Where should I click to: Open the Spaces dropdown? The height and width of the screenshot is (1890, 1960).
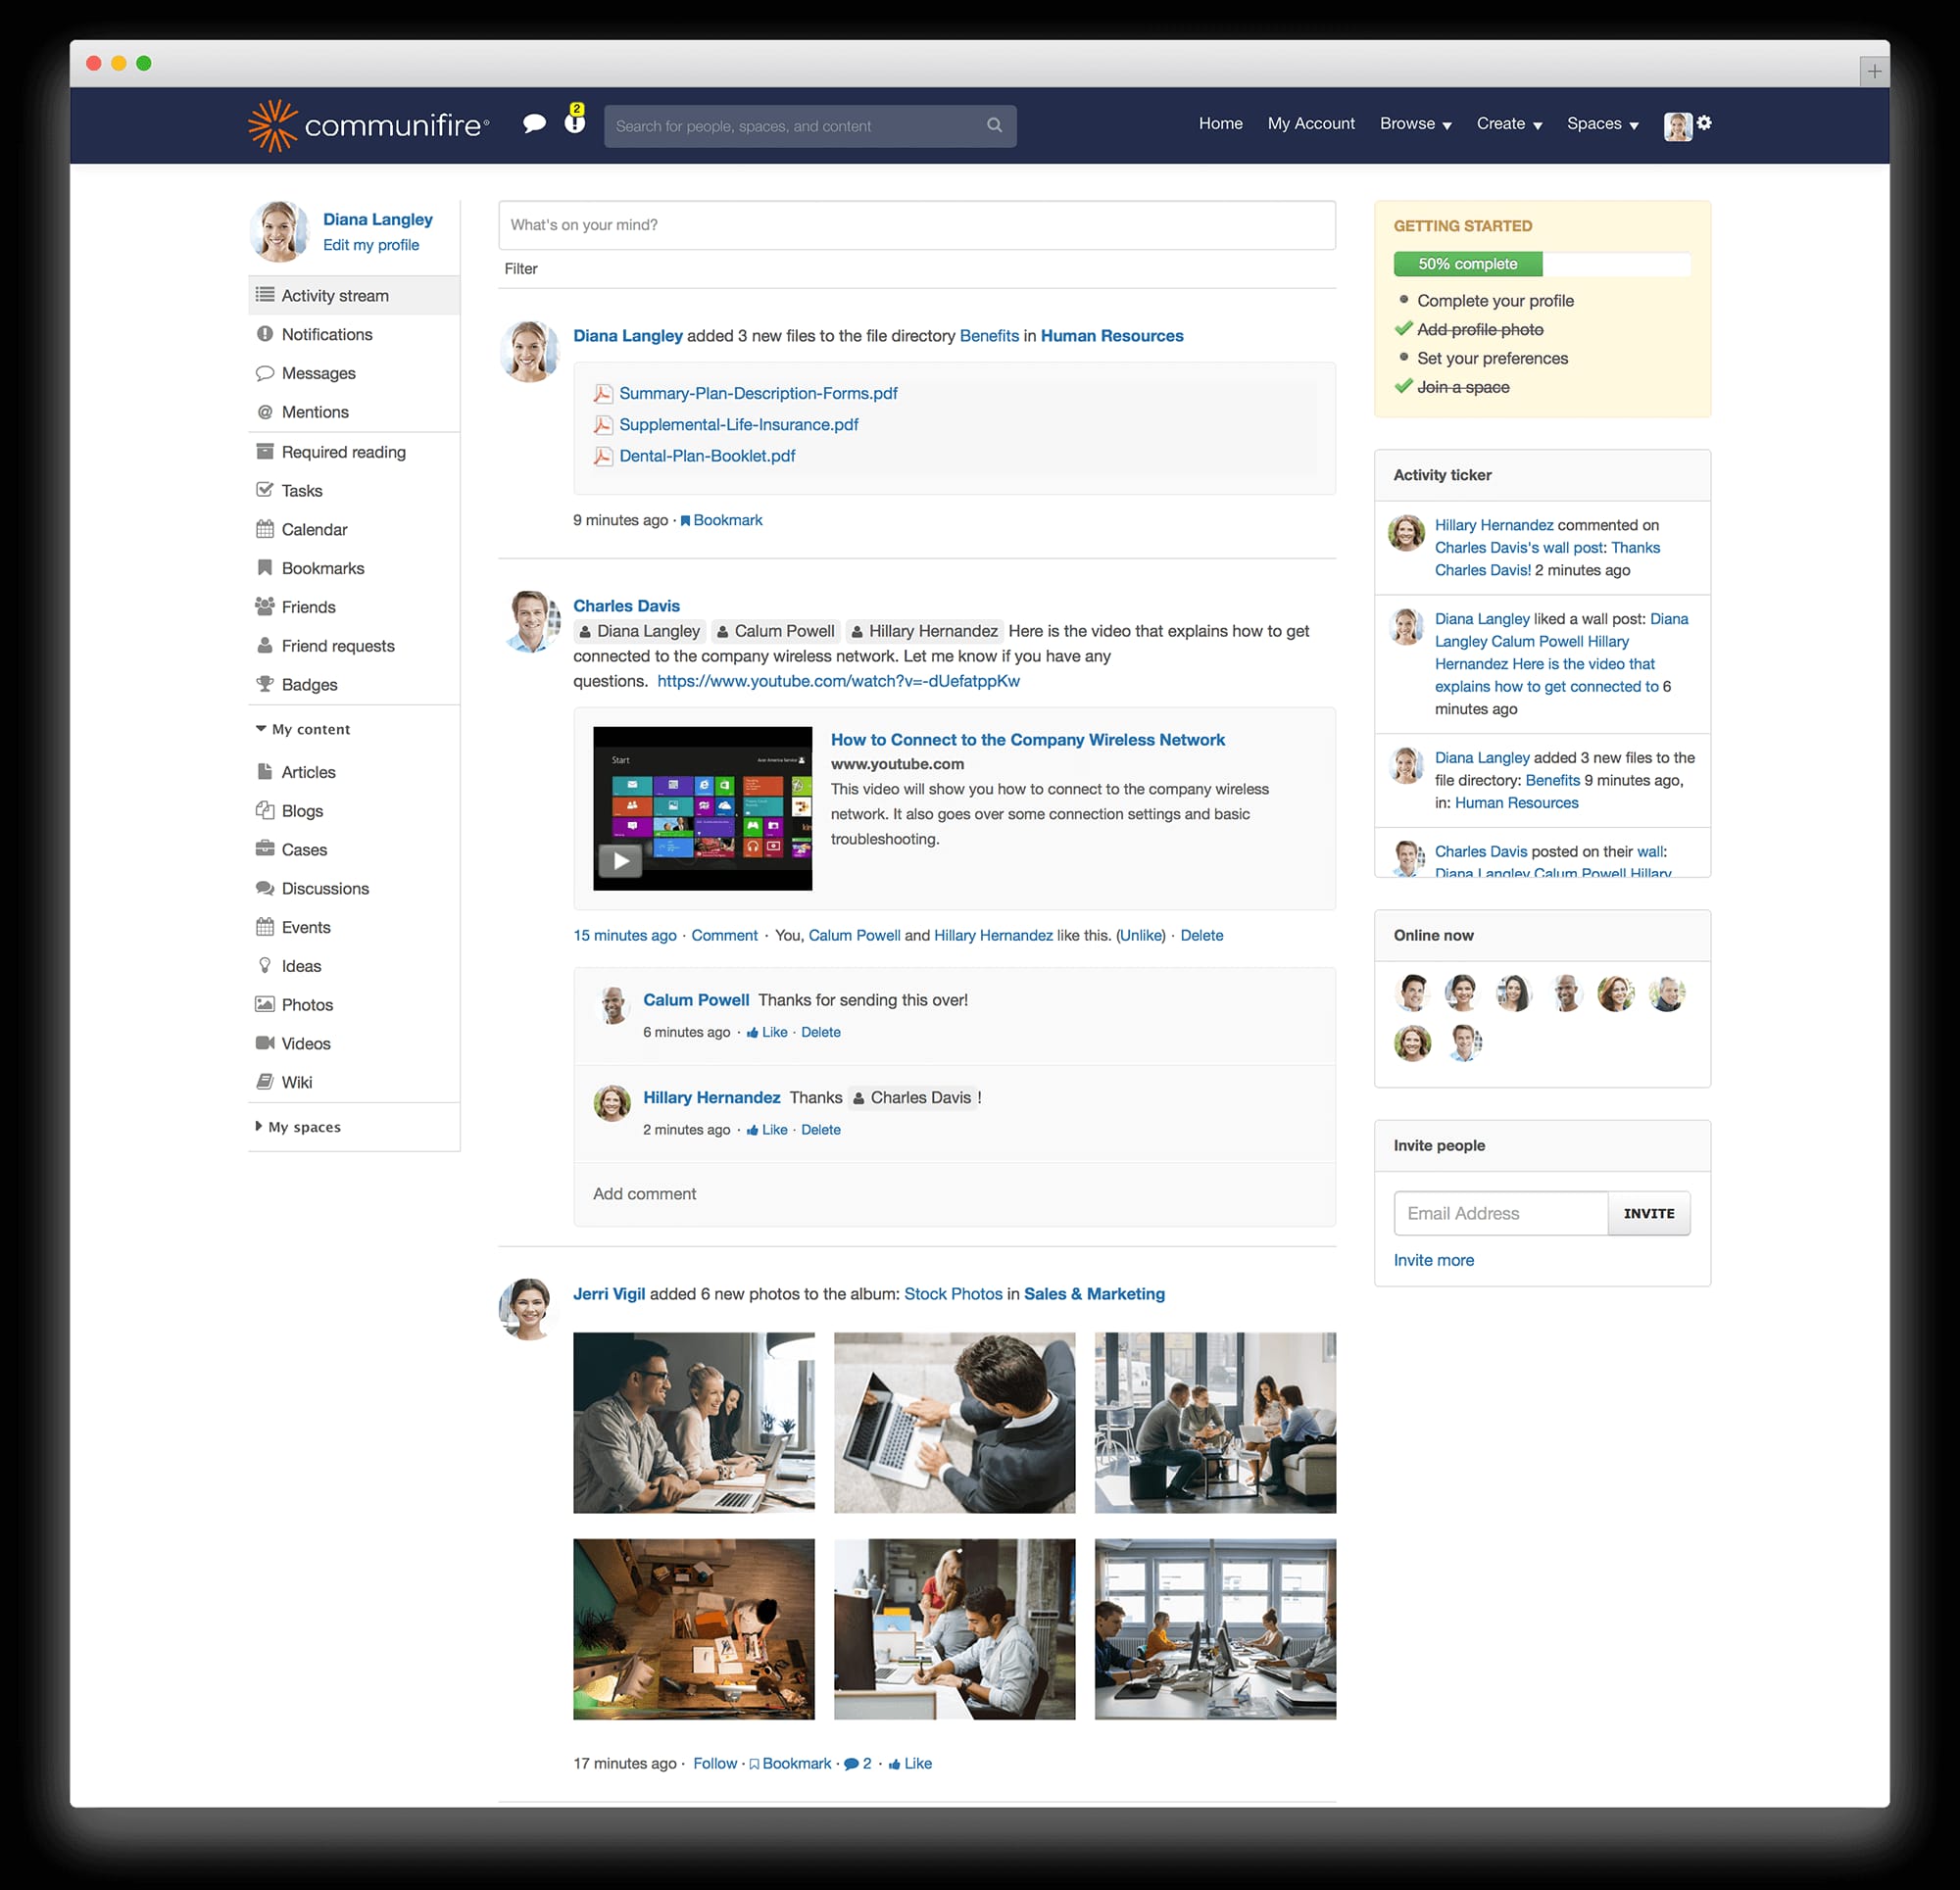click(x=1602, y=123)
